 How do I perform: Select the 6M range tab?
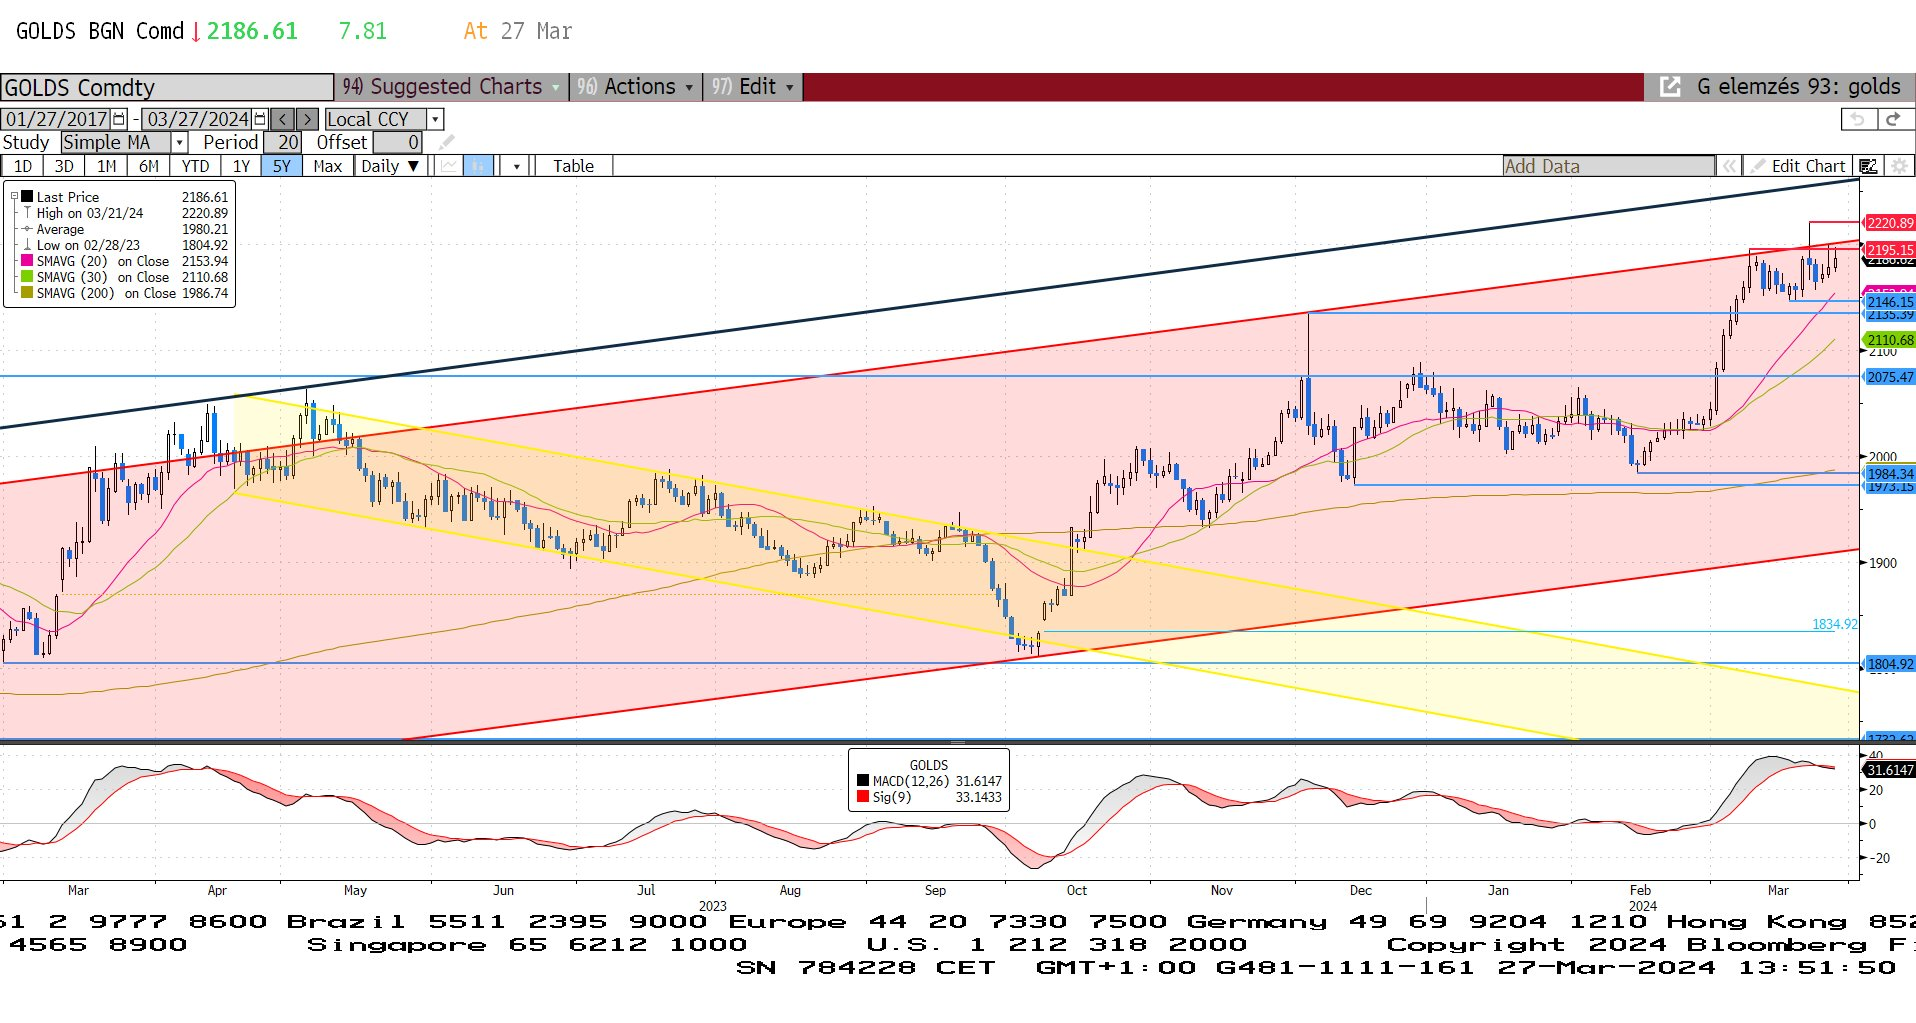tap(149, 166)
